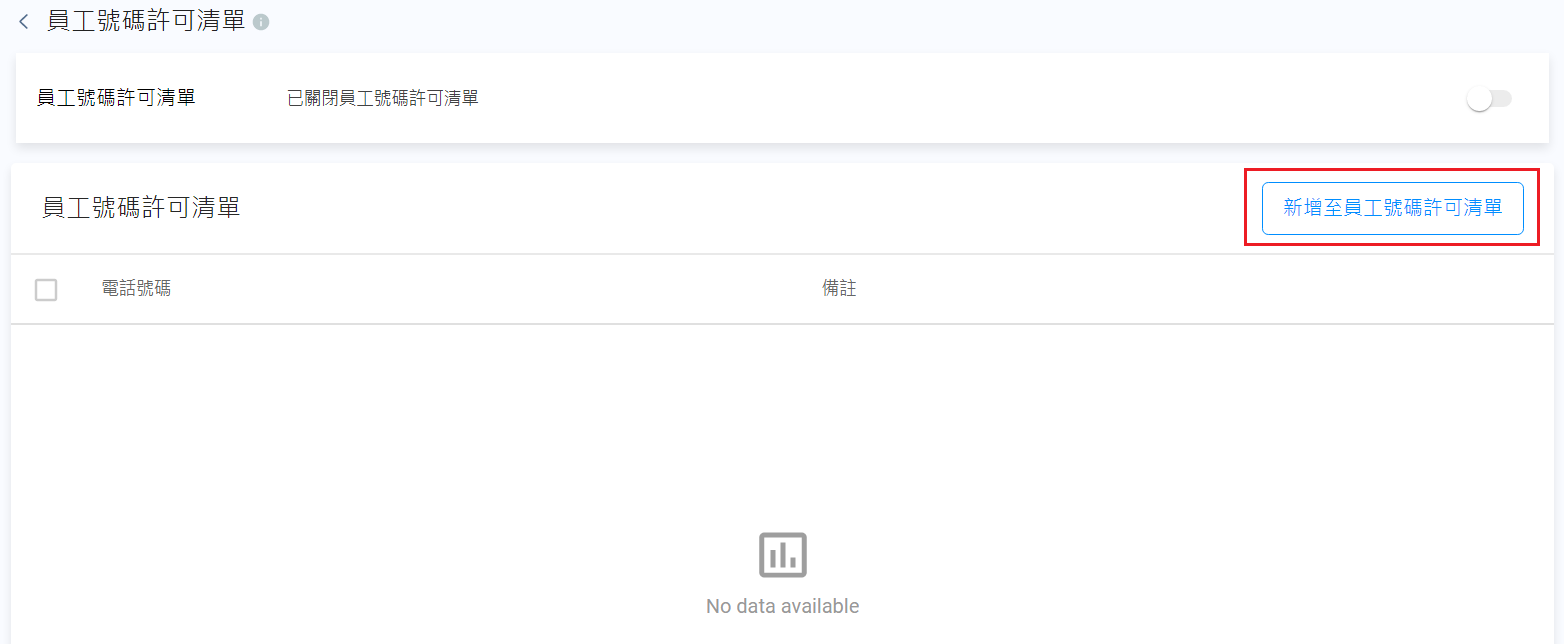
Task: Click the 電話號碼 column header
Action: [136, 289]
